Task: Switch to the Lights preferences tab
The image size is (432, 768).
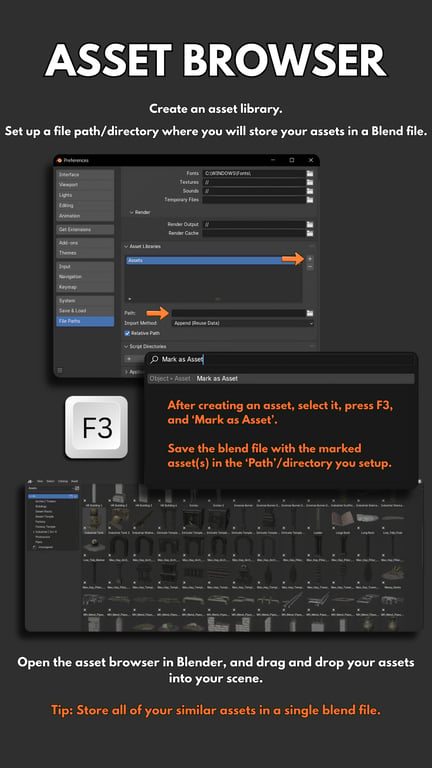Action: [85, 195]
